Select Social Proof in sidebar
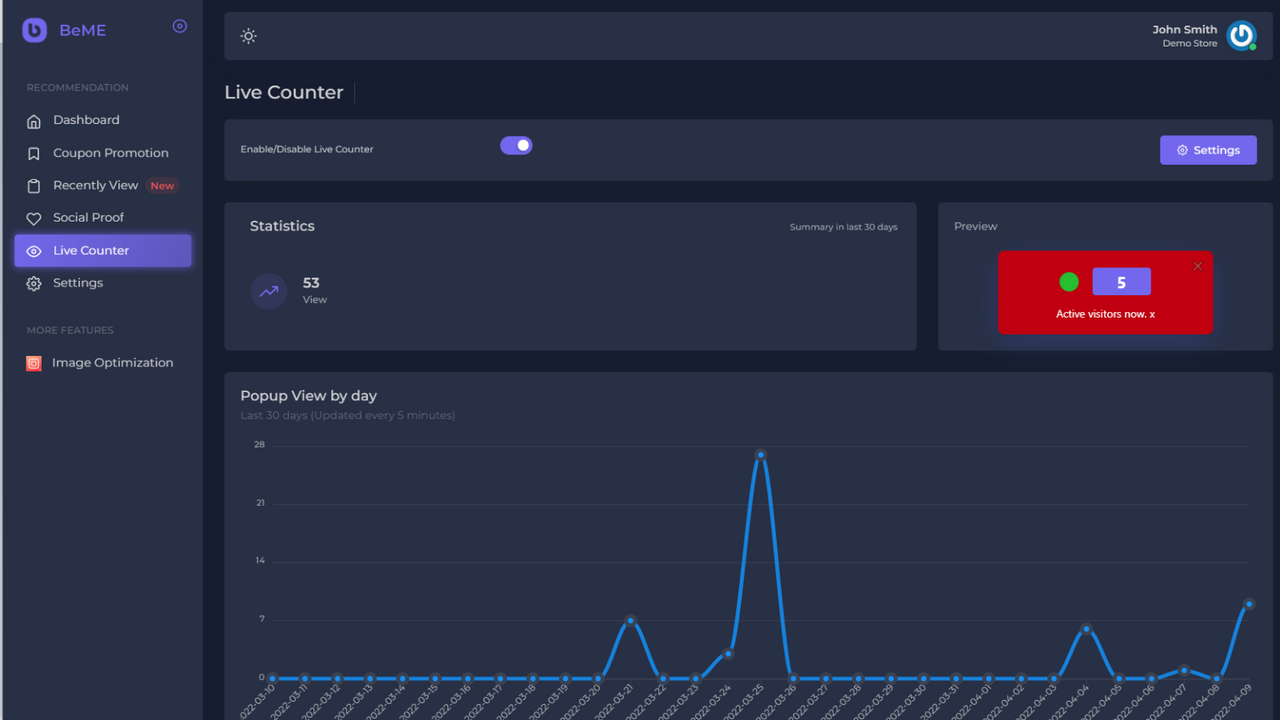 103,217
